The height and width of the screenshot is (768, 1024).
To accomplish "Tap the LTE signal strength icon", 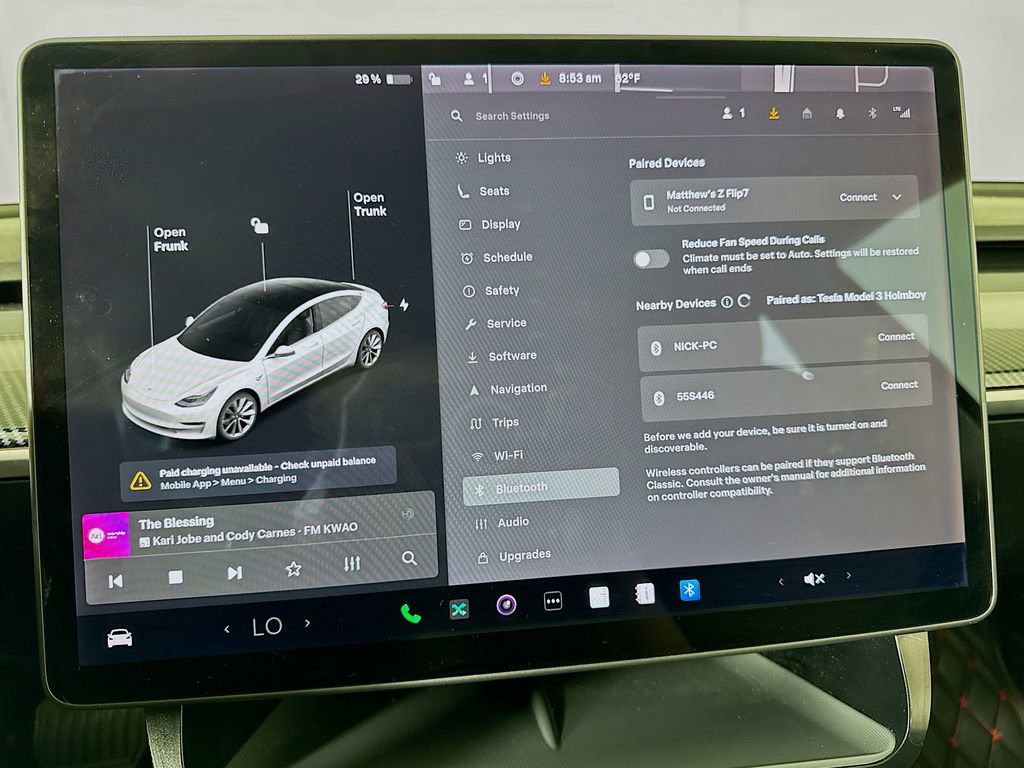I will click(901, 112).
